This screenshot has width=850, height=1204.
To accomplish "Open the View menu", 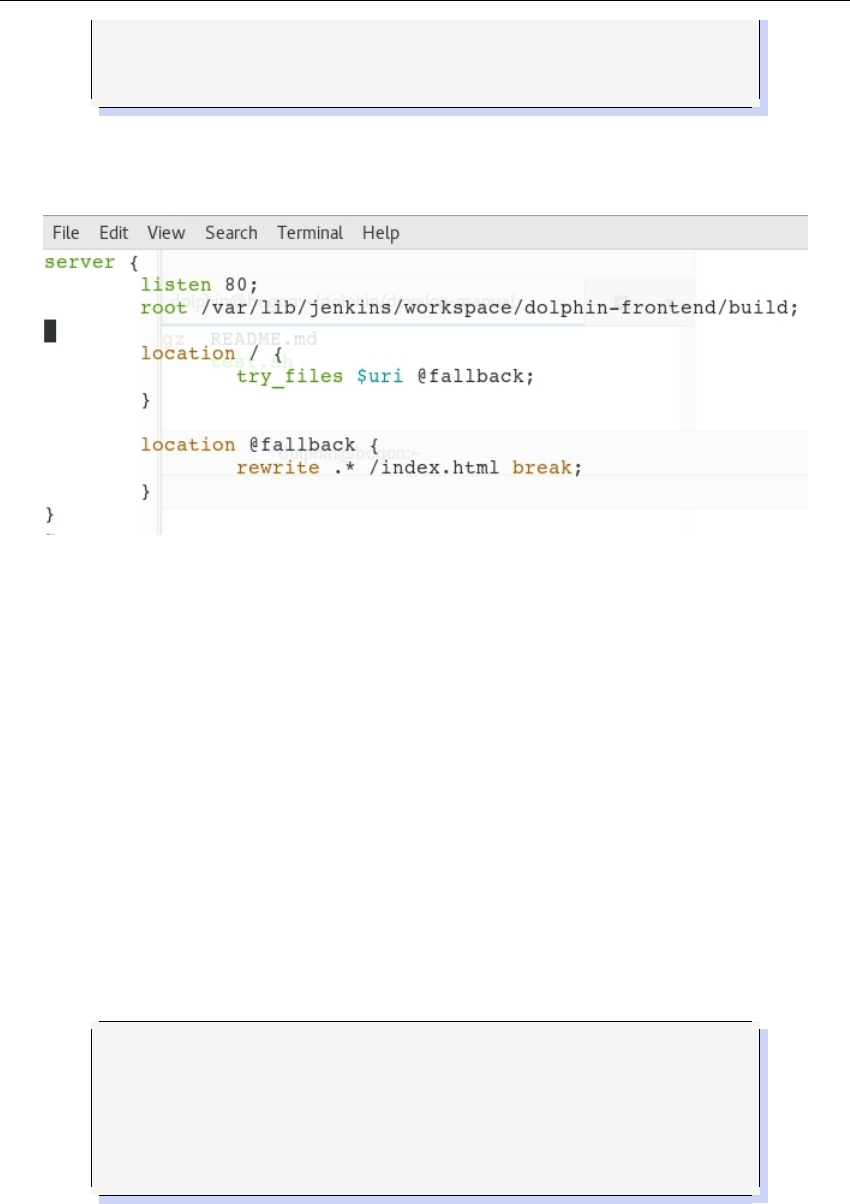I will click(x=166, y=233).
